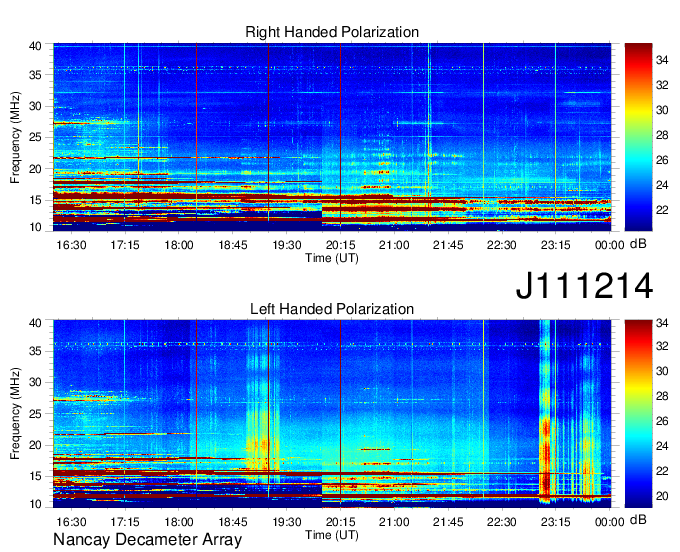
Task: Click 23:15 tick on Right Handed time axis
Action: coord(556,245)
